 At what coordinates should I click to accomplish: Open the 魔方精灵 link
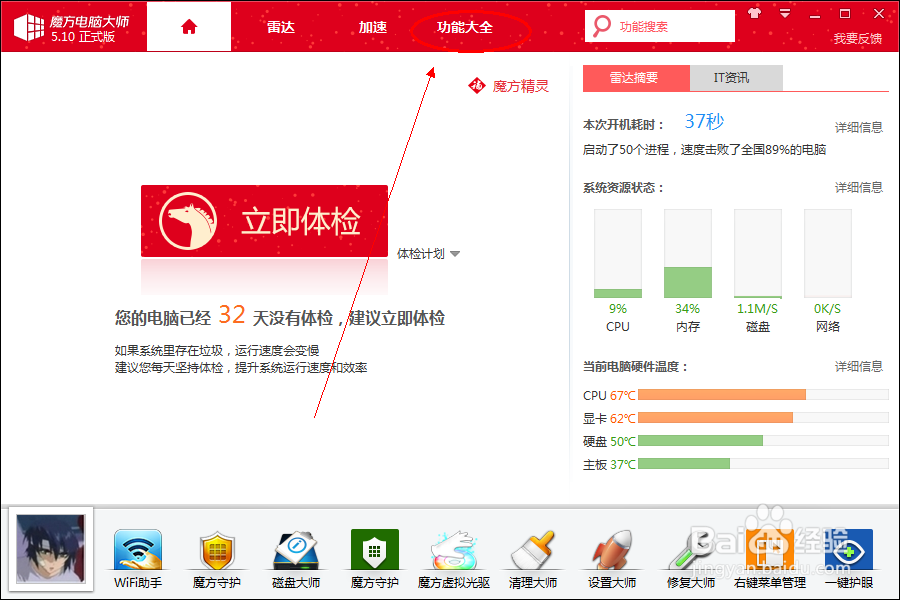point(521,86)
